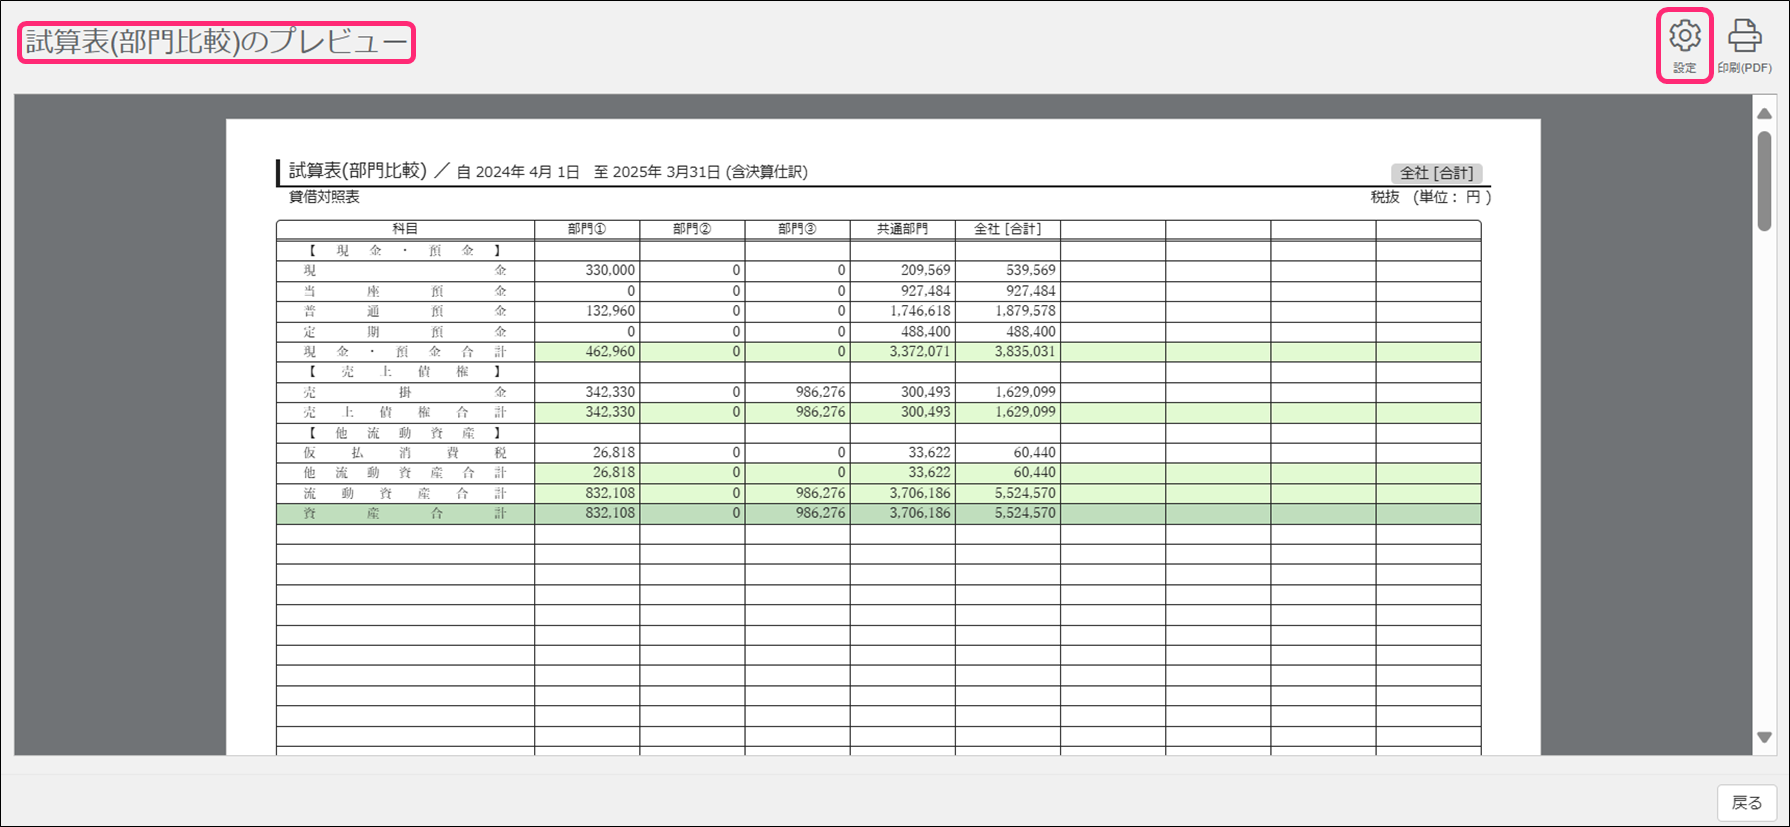
Task: Click the 全社[合計] badge at top right of report
Action: 1436,173
